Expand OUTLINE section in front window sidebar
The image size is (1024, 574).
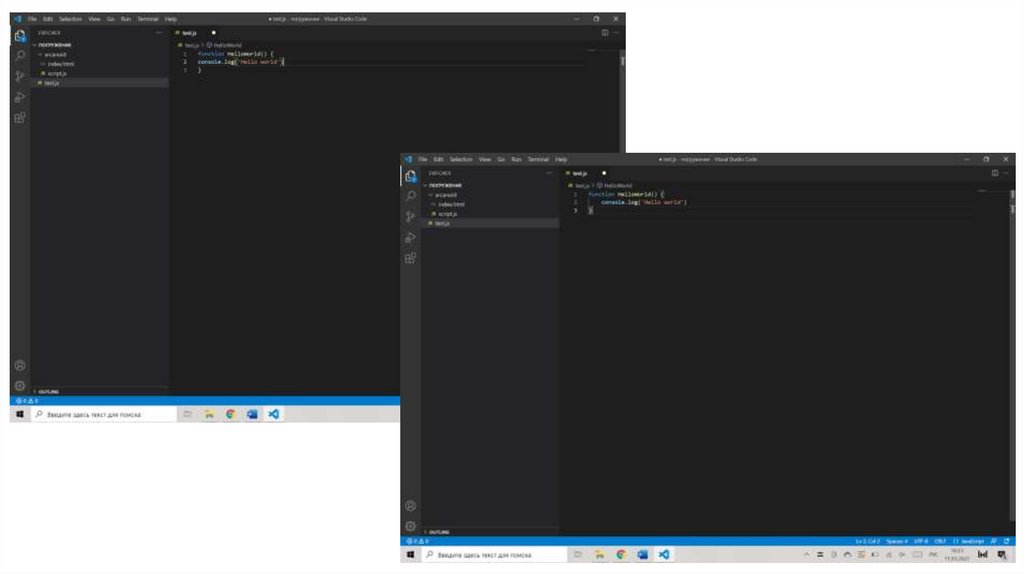(x=439, y=532)
